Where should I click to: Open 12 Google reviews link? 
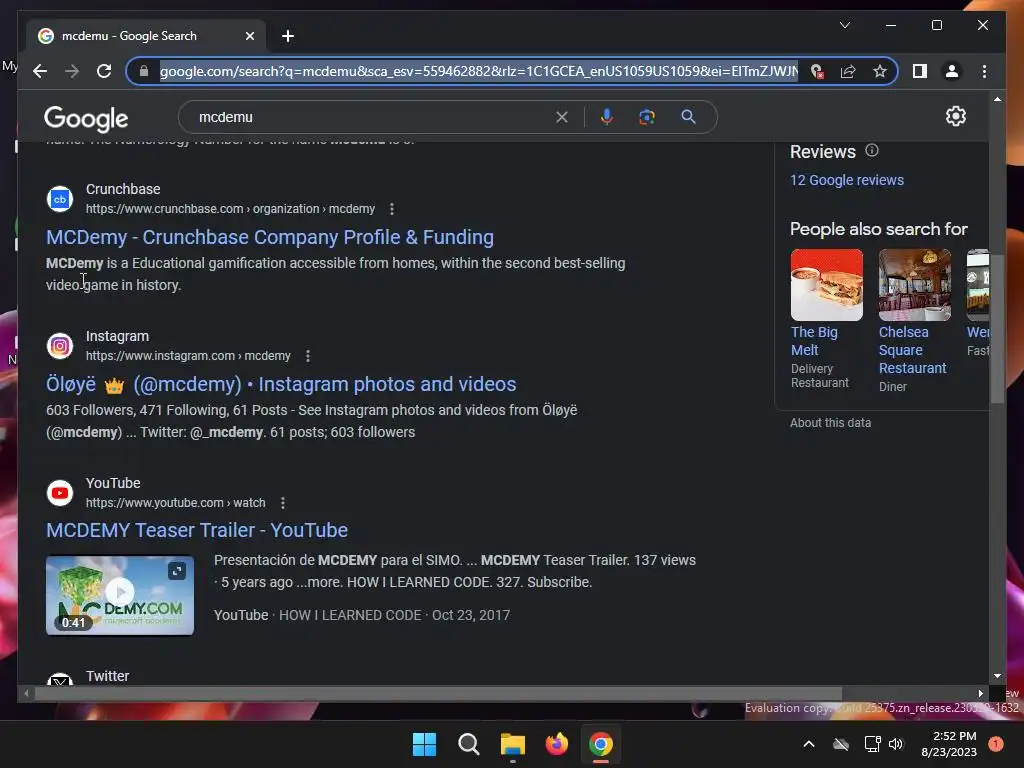click(x=846, y=180)
